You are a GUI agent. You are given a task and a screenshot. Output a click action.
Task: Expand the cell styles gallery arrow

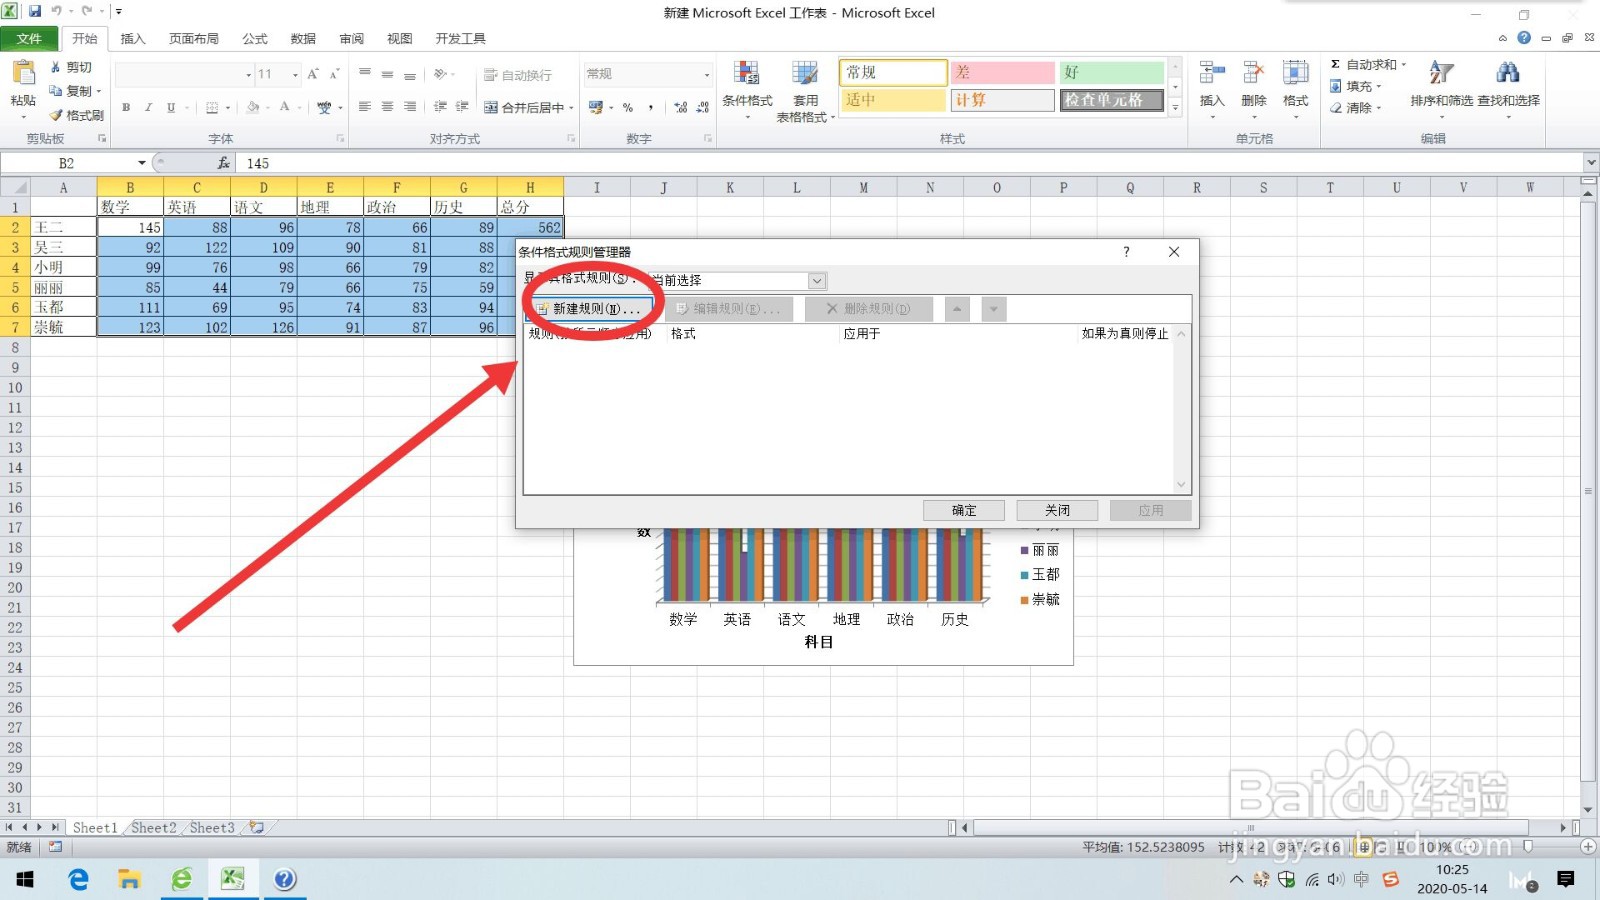pyautogui.click(x=1175, y=107)
